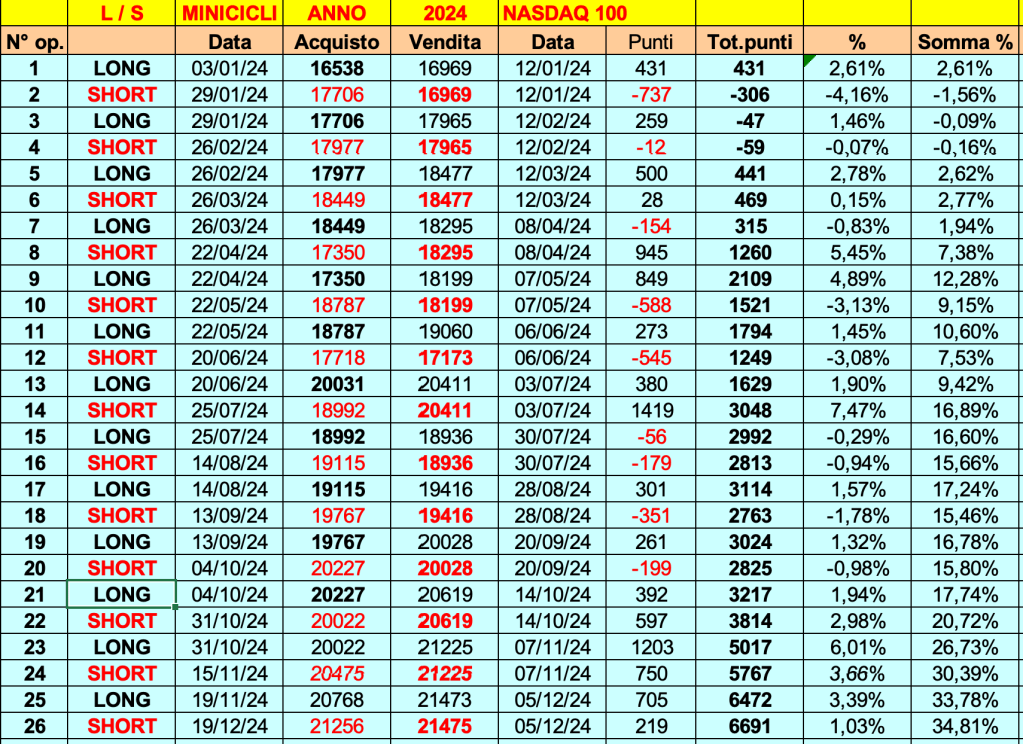Select the percent cell showing 7,47%
The width and height of the screenshot is (1023, 744).
pos(857,410)
